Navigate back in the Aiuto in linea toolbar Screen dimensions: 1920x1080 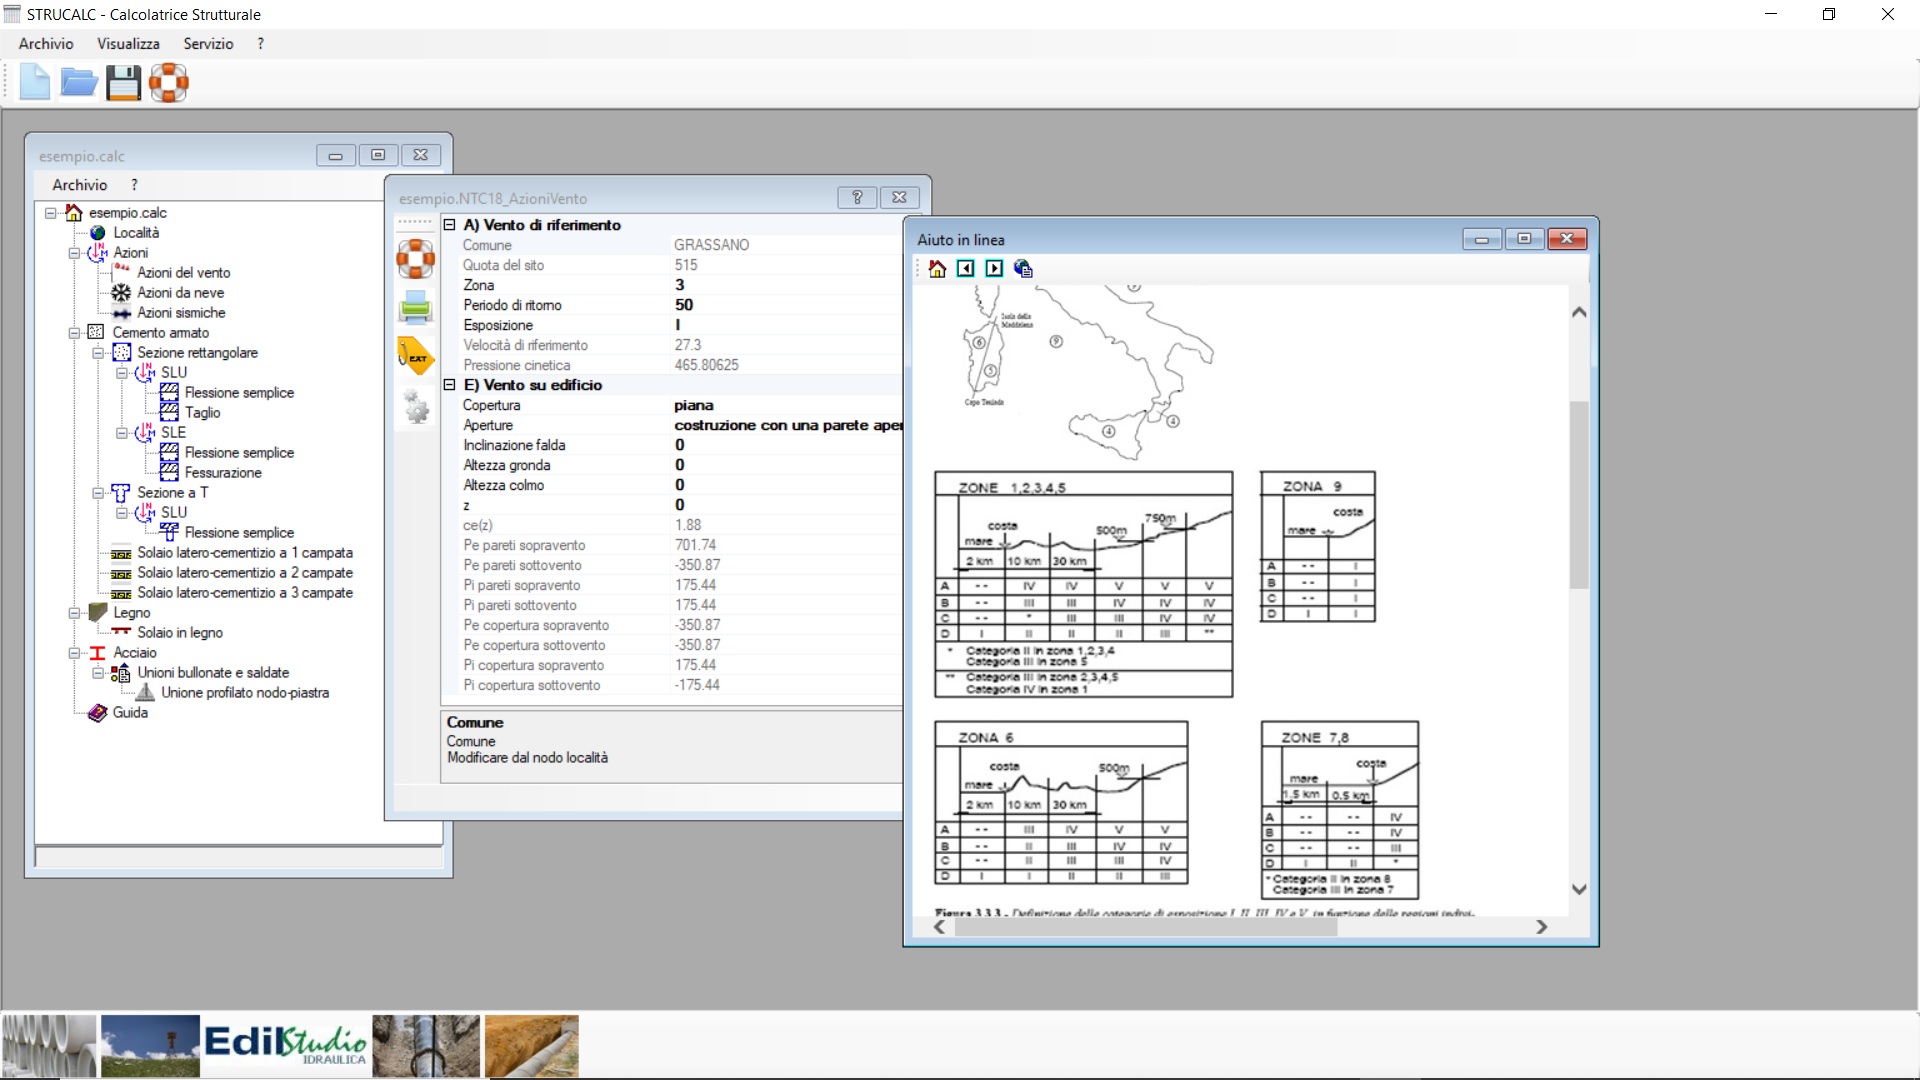(x=965, y=268)
